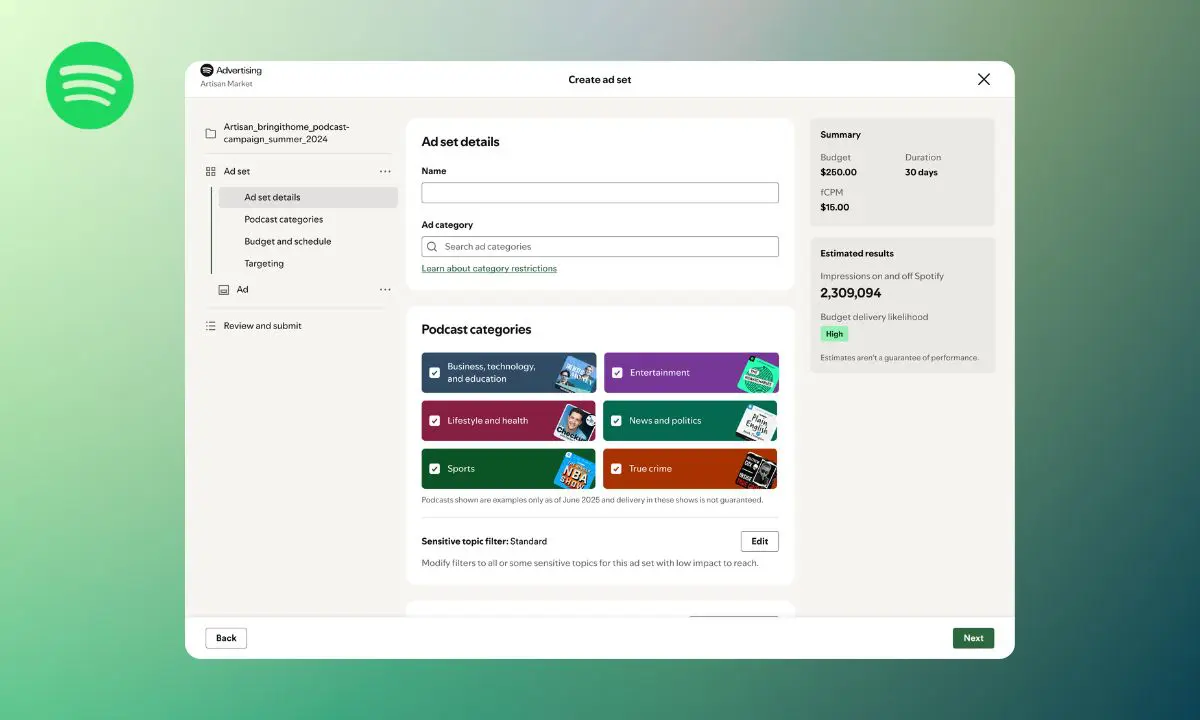Click the Ad image icon in the sidebar

(224, 290)
